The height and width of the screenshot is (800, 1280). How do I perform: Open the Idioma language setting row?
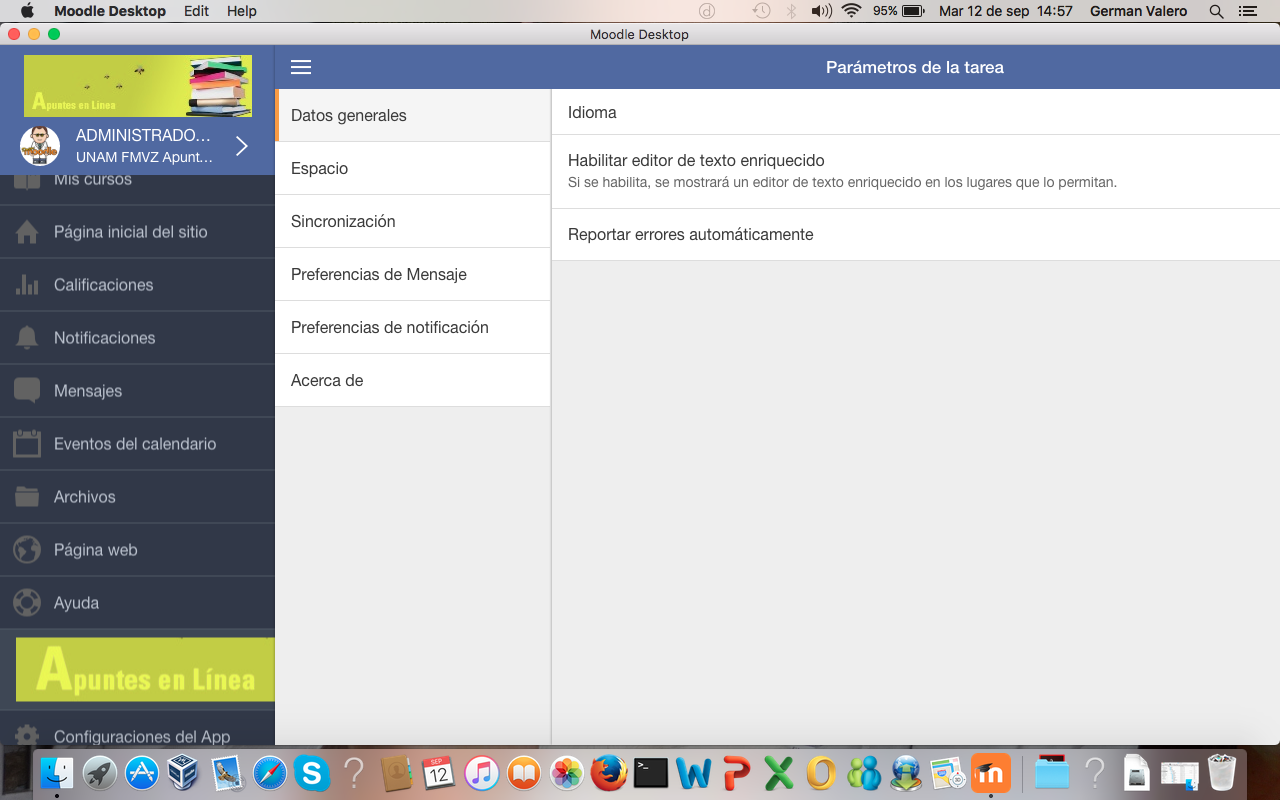point(916,112)
